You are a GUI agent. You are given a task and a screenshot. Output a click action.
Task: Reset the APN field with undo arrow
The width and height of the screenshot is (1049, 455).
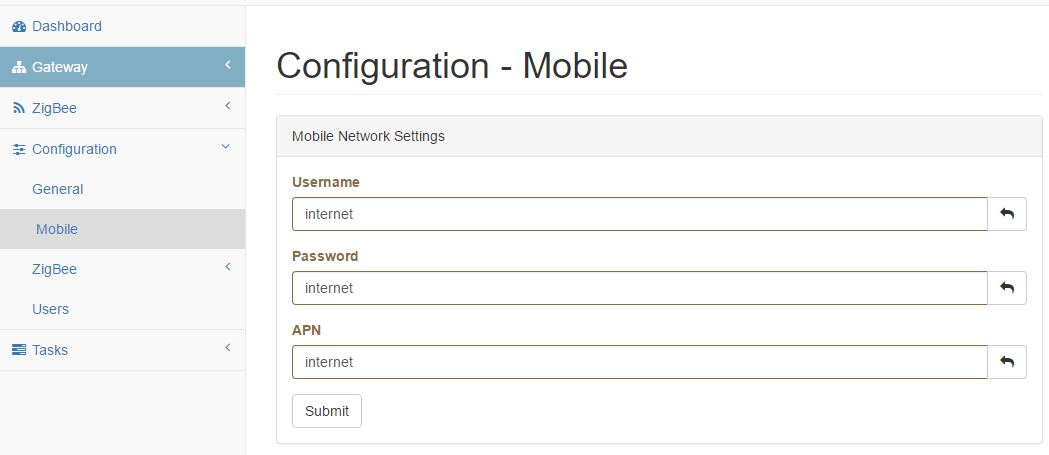click(1007, 362)
